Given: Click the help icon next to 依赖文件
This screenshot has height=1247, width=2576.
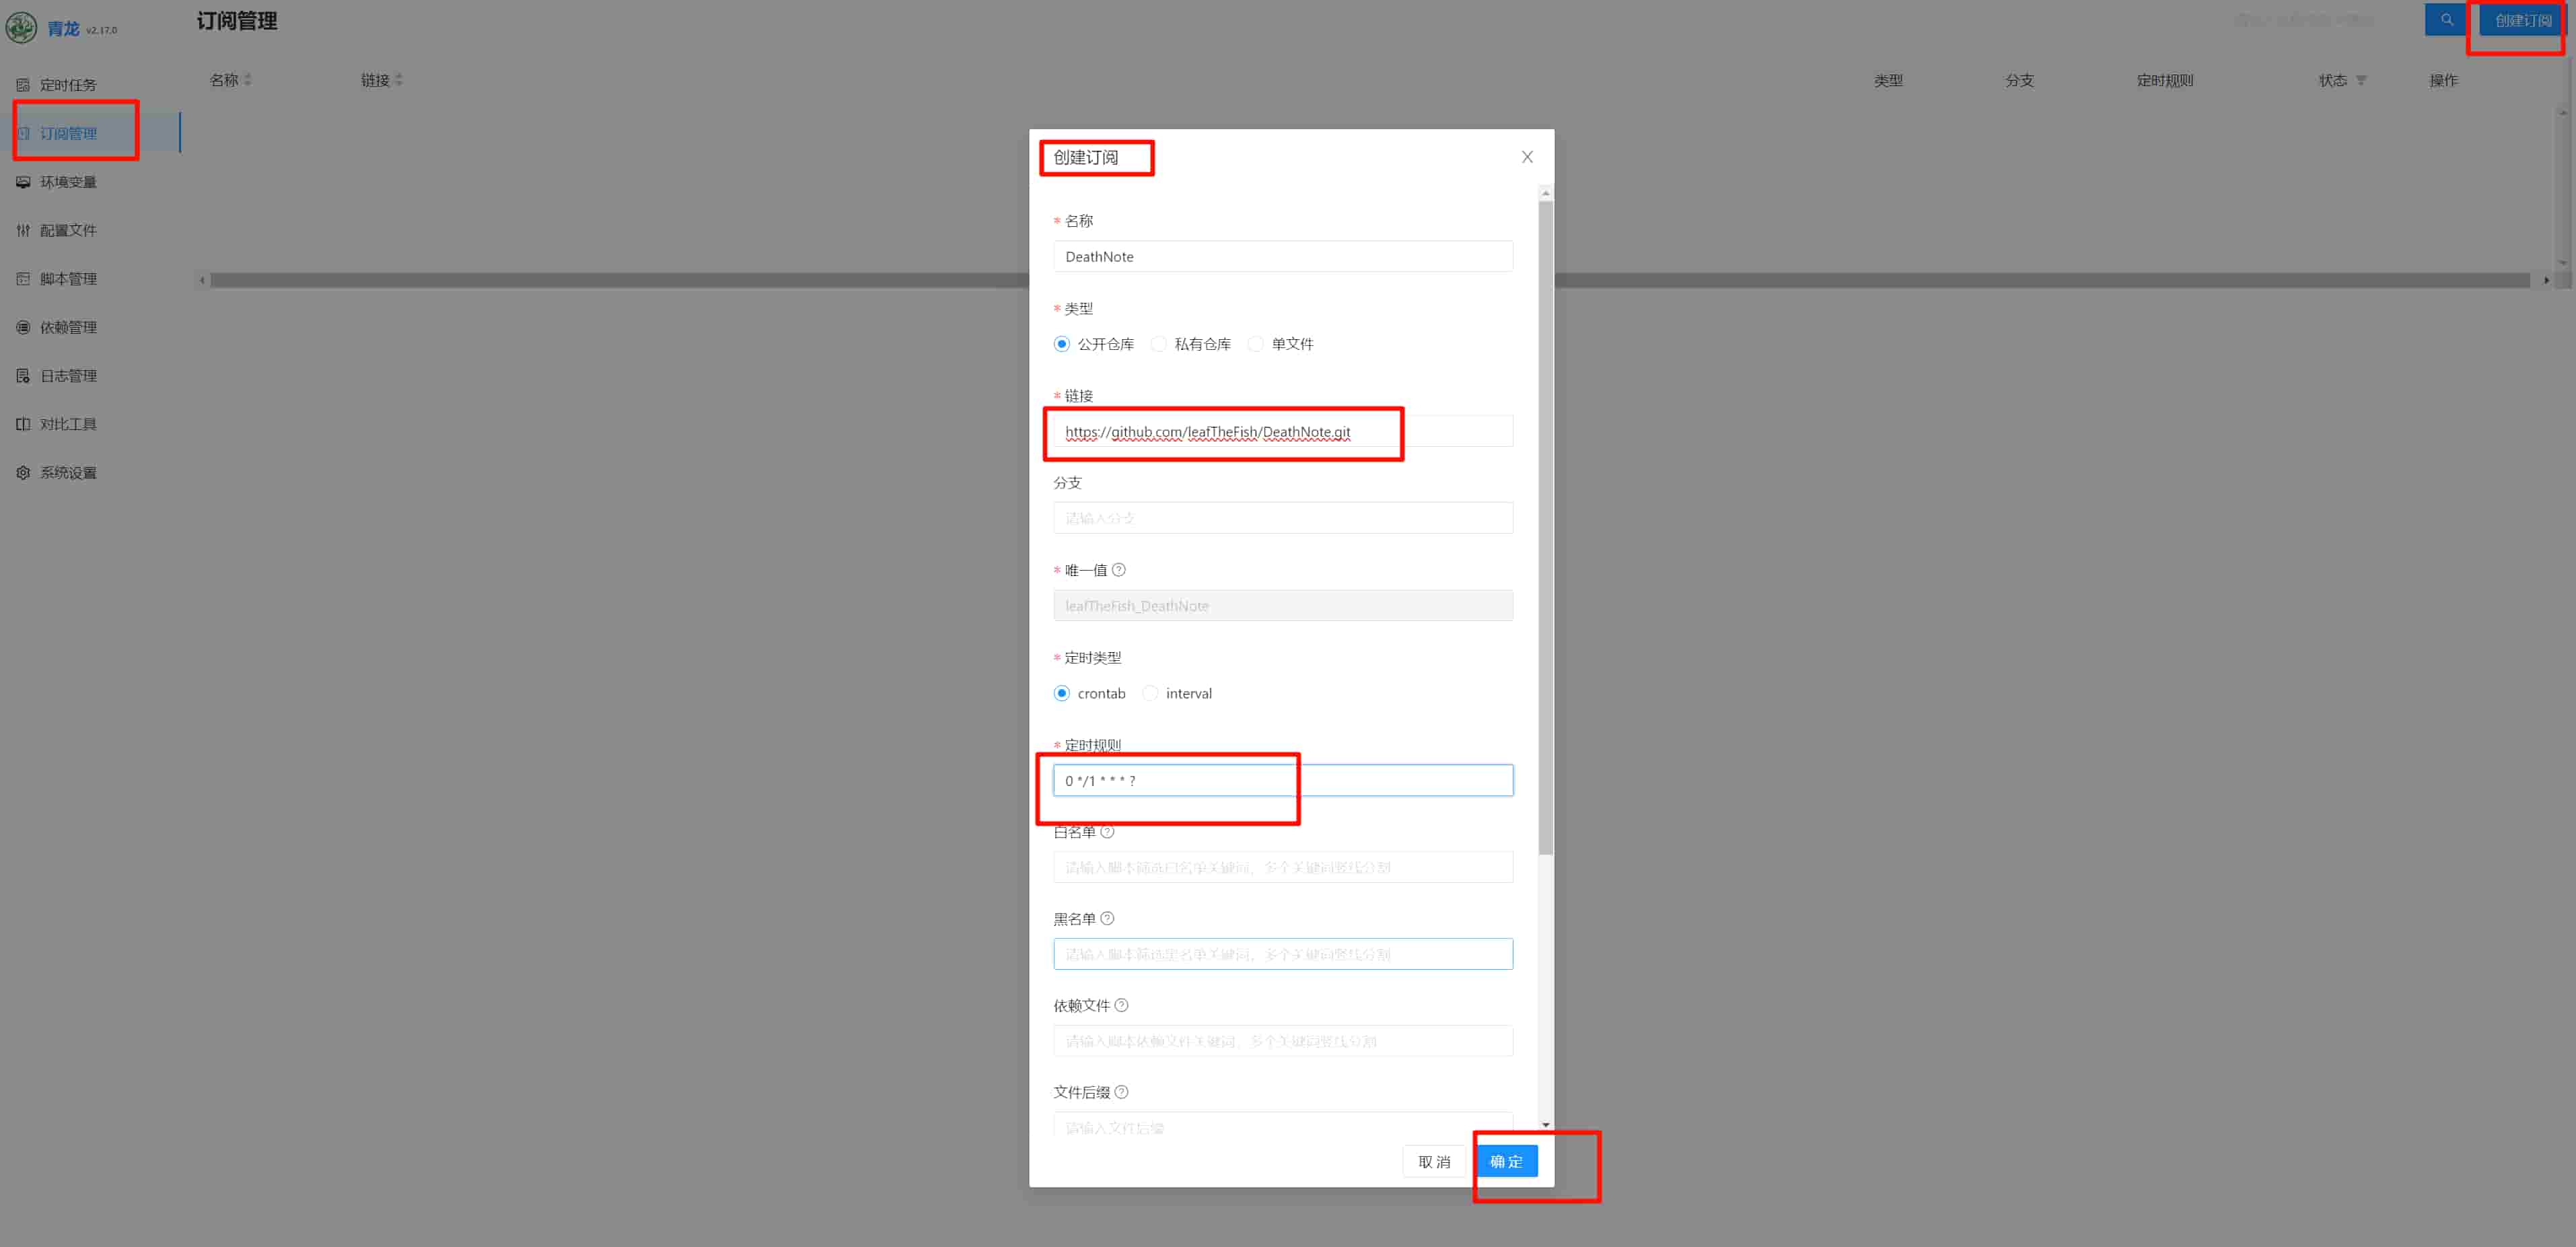Looking at the screenshot, I should [1121, 1006].
